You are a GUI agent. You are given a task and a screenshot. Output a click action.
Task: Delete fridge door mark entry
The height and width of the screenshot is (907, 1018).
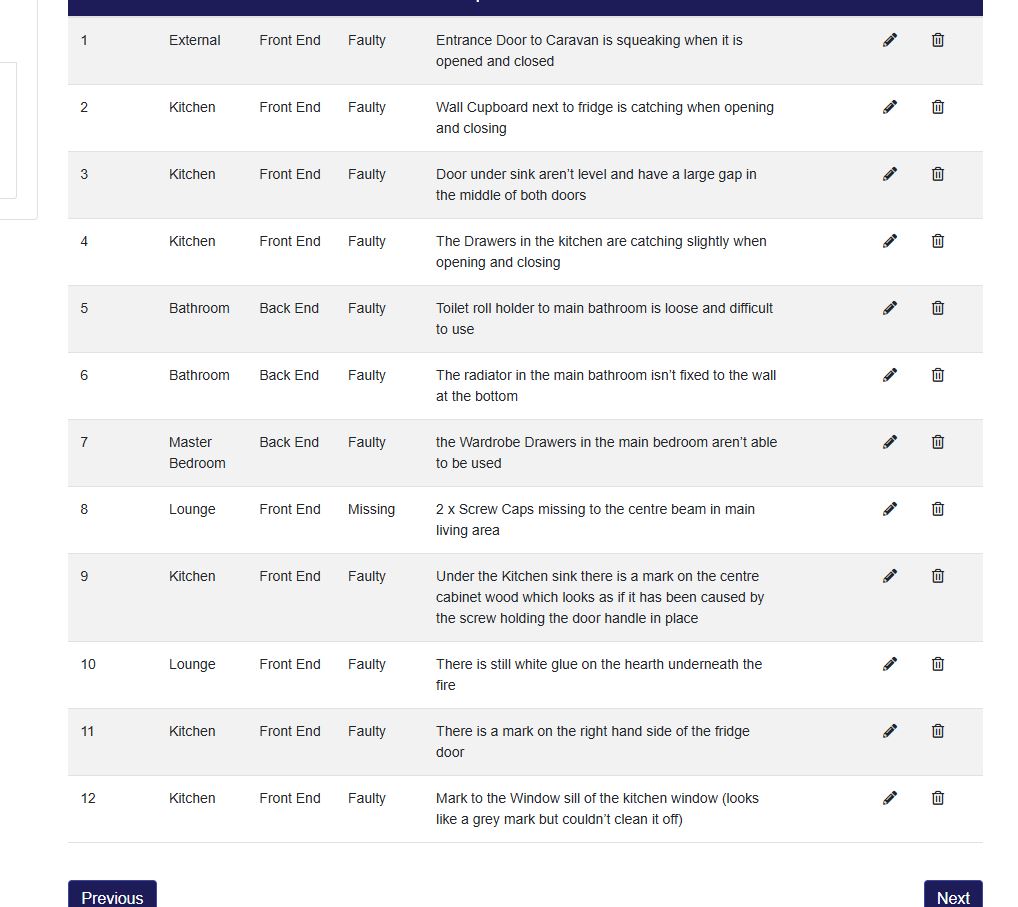938,731
